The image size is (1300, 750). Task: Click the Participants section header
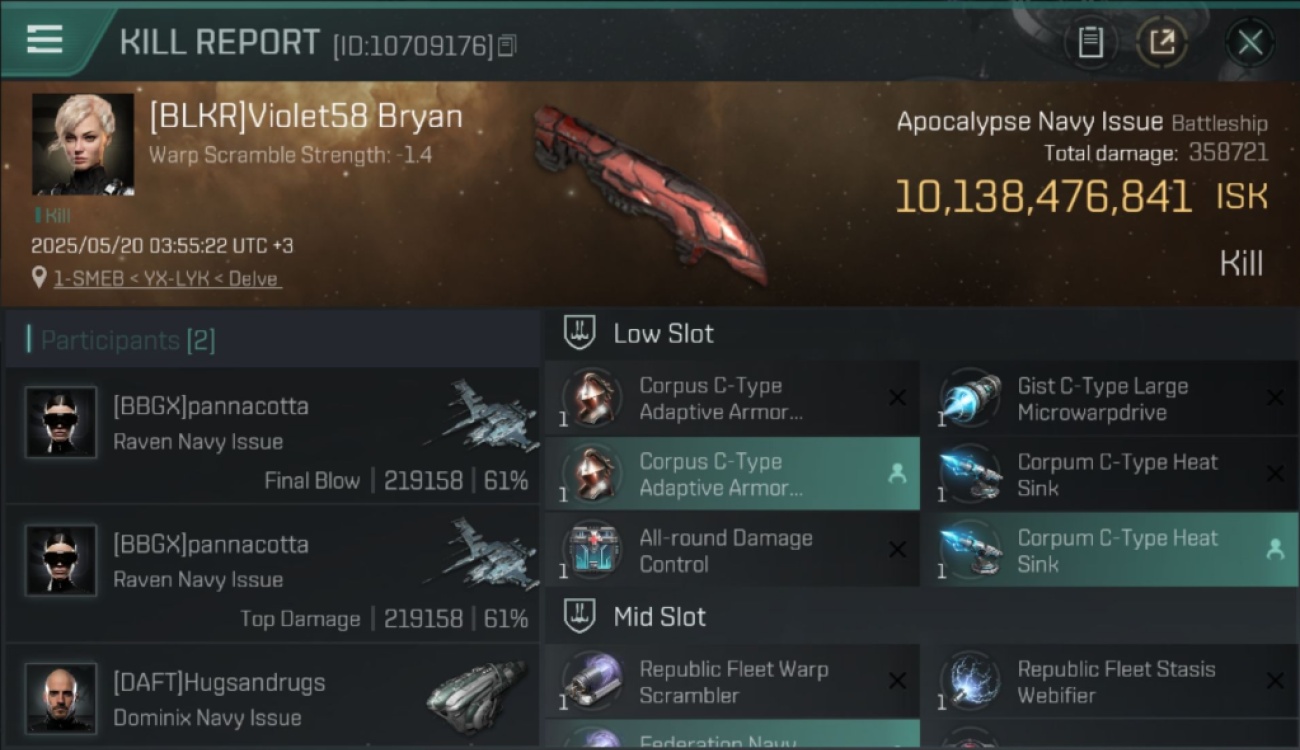(x=127, y=340)
